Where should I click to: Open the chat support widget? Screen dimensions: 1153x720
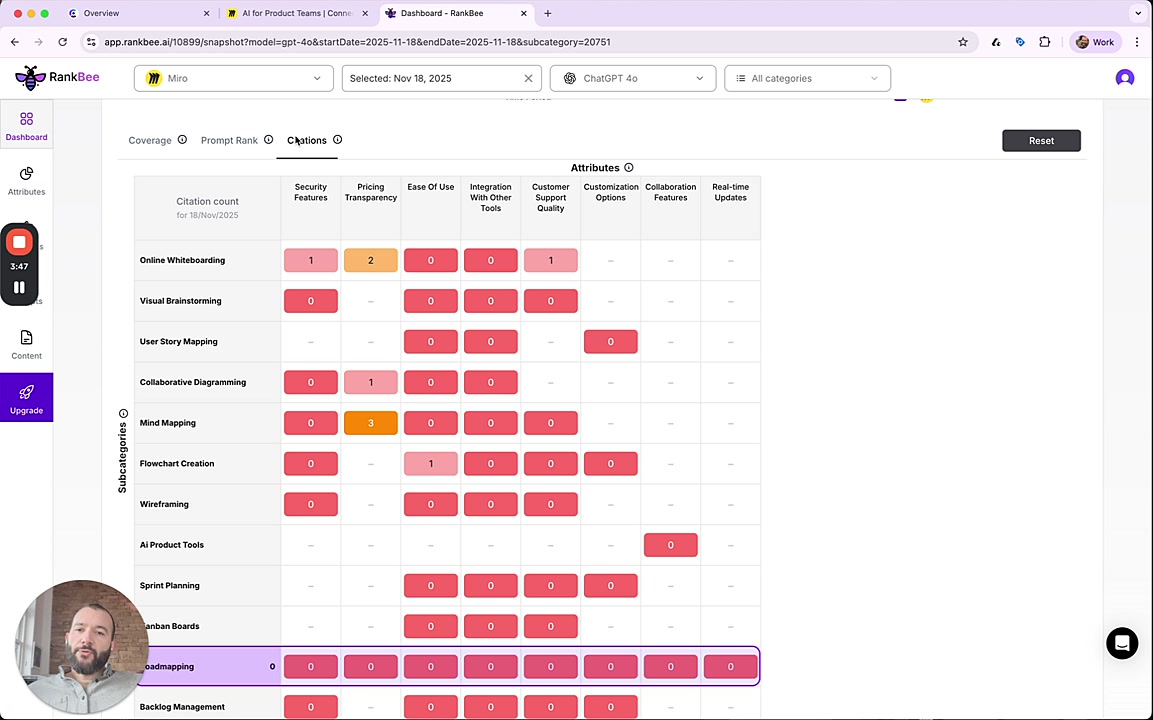tap(1122, 643)
